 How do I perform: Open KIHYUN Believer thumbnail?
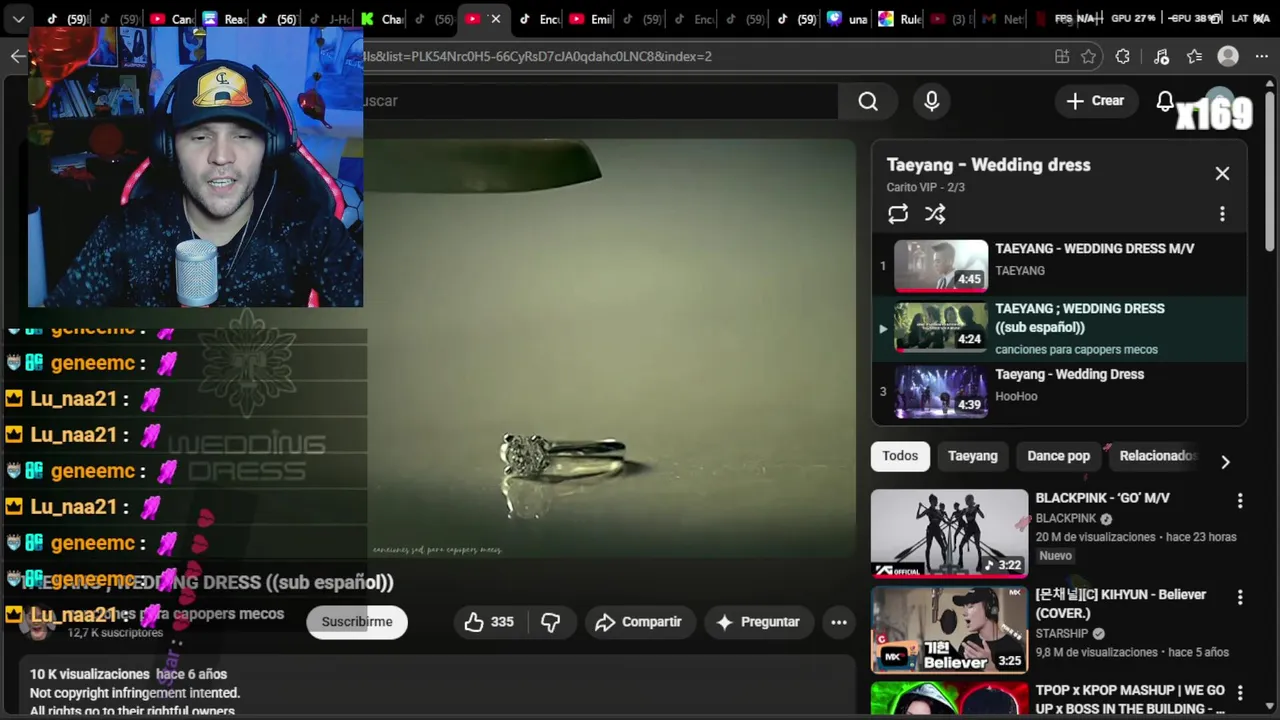click(x=949, y=630)
